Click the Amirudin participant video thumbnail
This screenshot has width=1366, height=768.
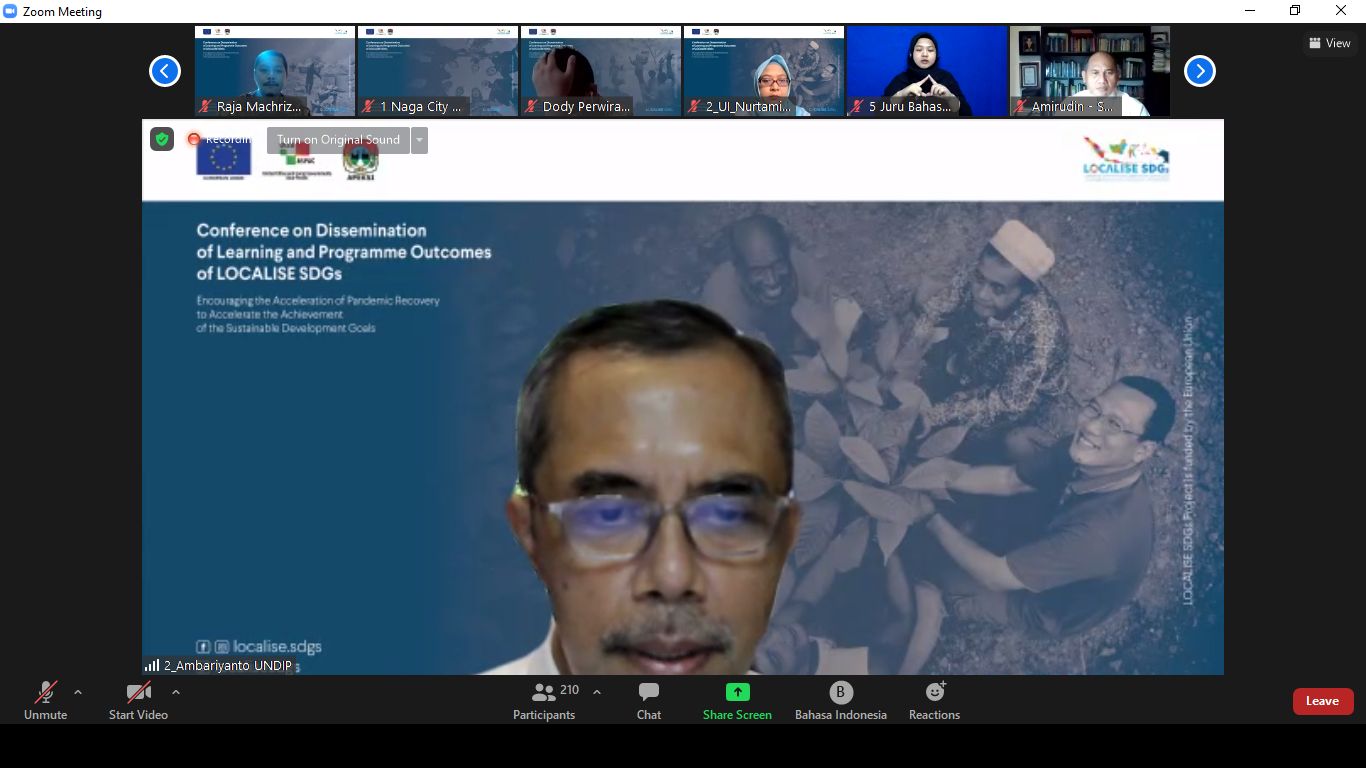tap(1090, 71)
